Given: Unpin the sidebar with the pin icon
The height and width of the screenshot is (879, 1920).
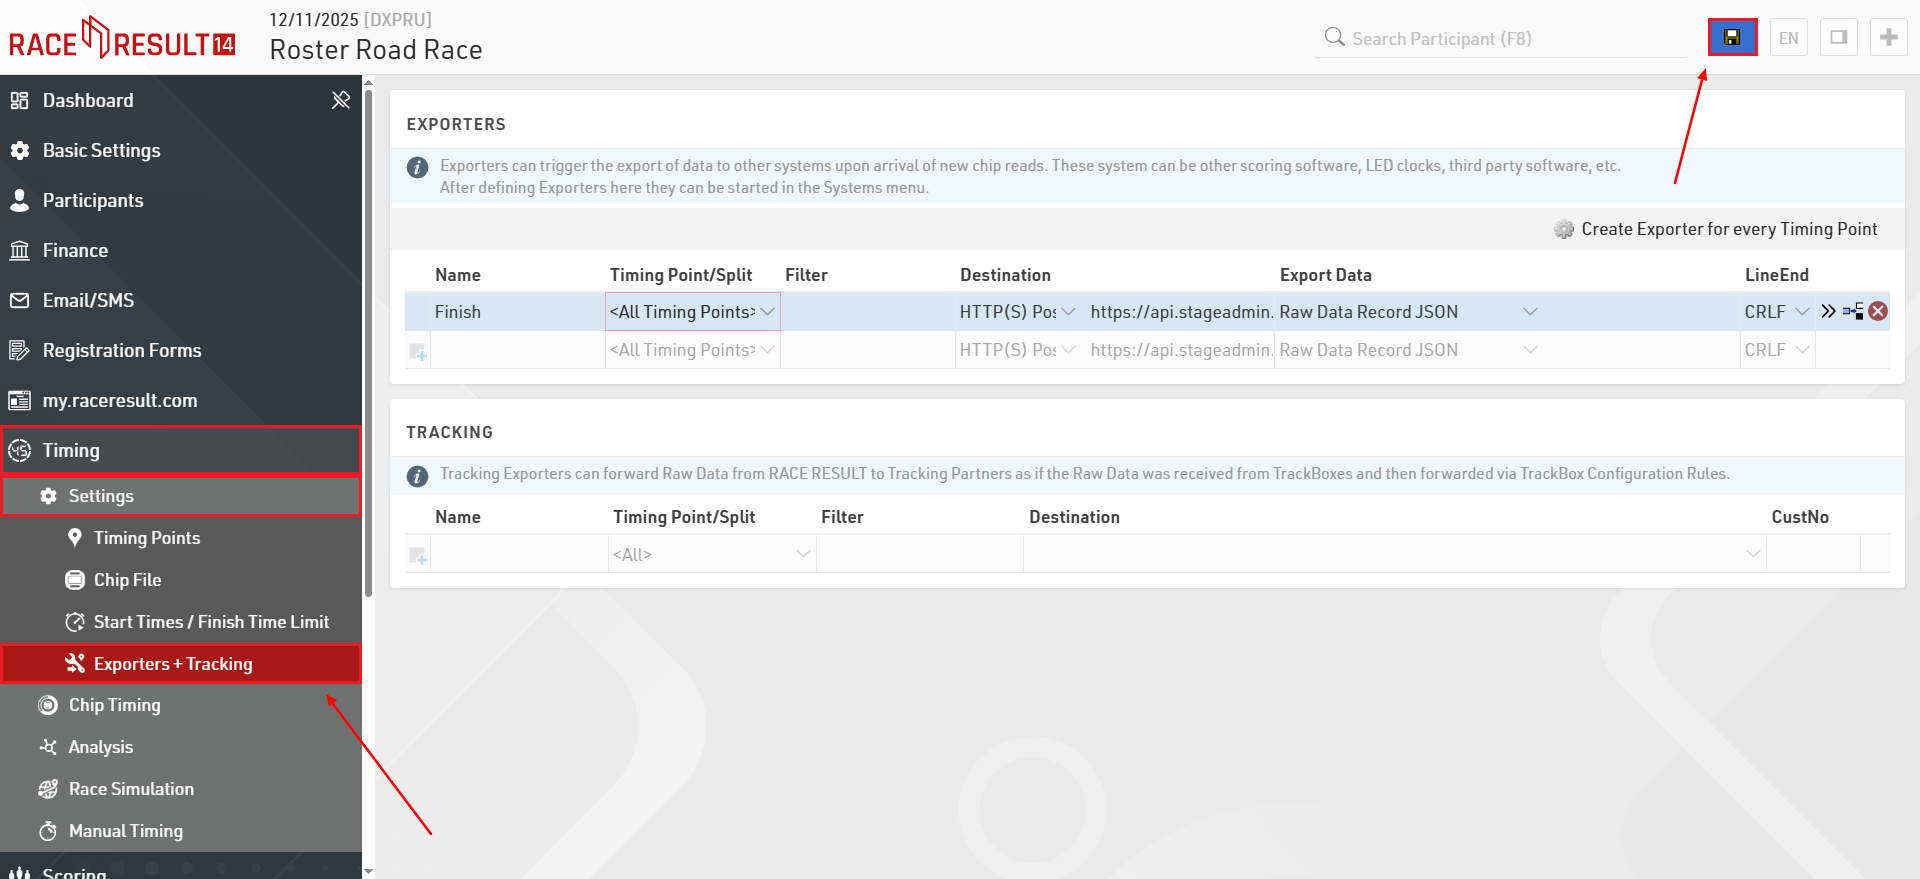Looking at the screenshot, I should pos(341,100).
